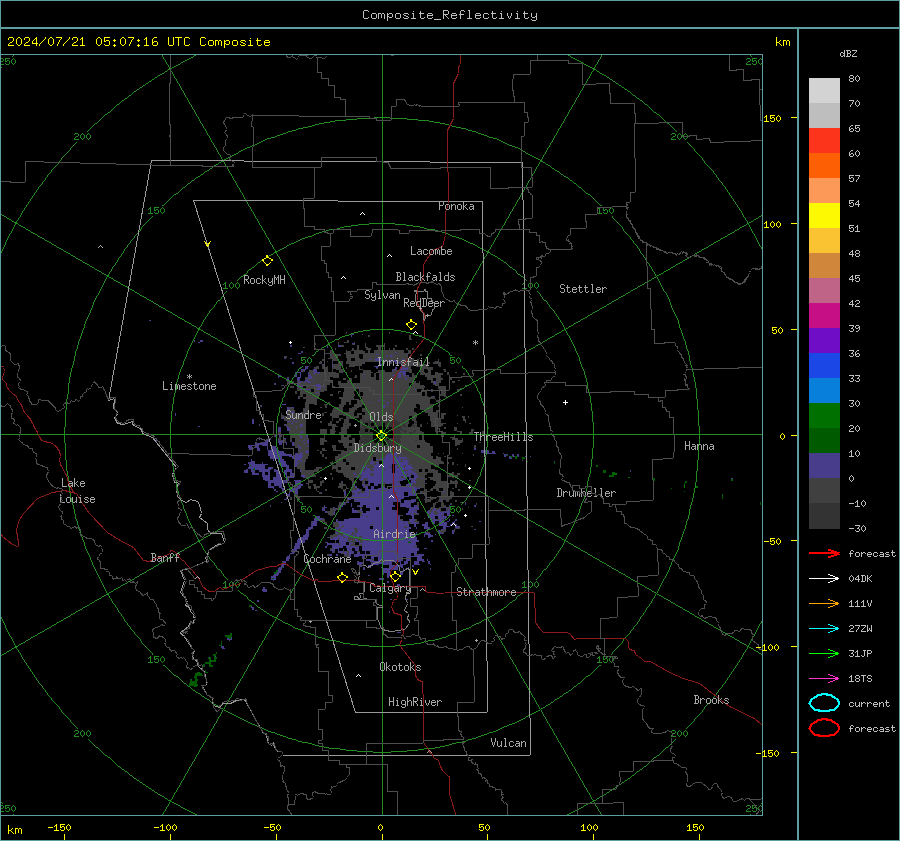This screenshot has width=900, height=841.
Task: Click the orange 111V arrow in legend
Action: click(x=824, y=603)
